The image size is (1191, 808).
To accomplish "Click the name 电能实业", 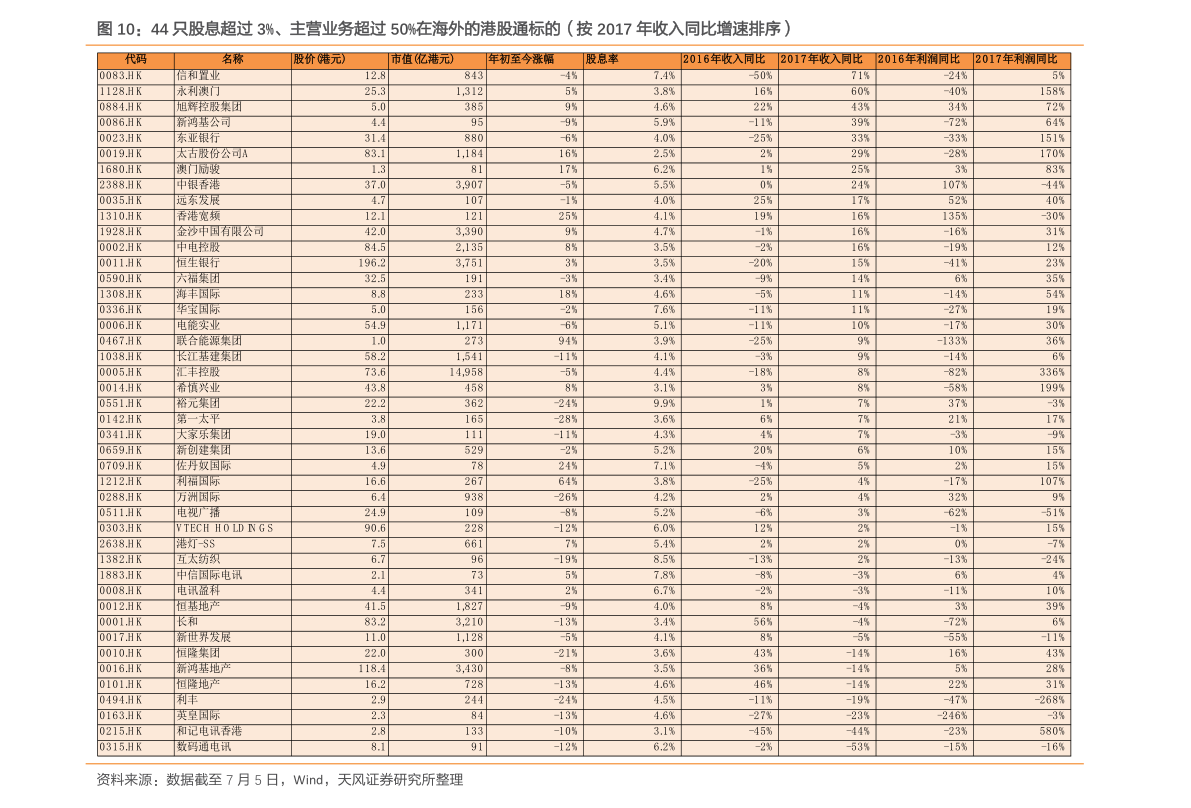I will [198, 325].
